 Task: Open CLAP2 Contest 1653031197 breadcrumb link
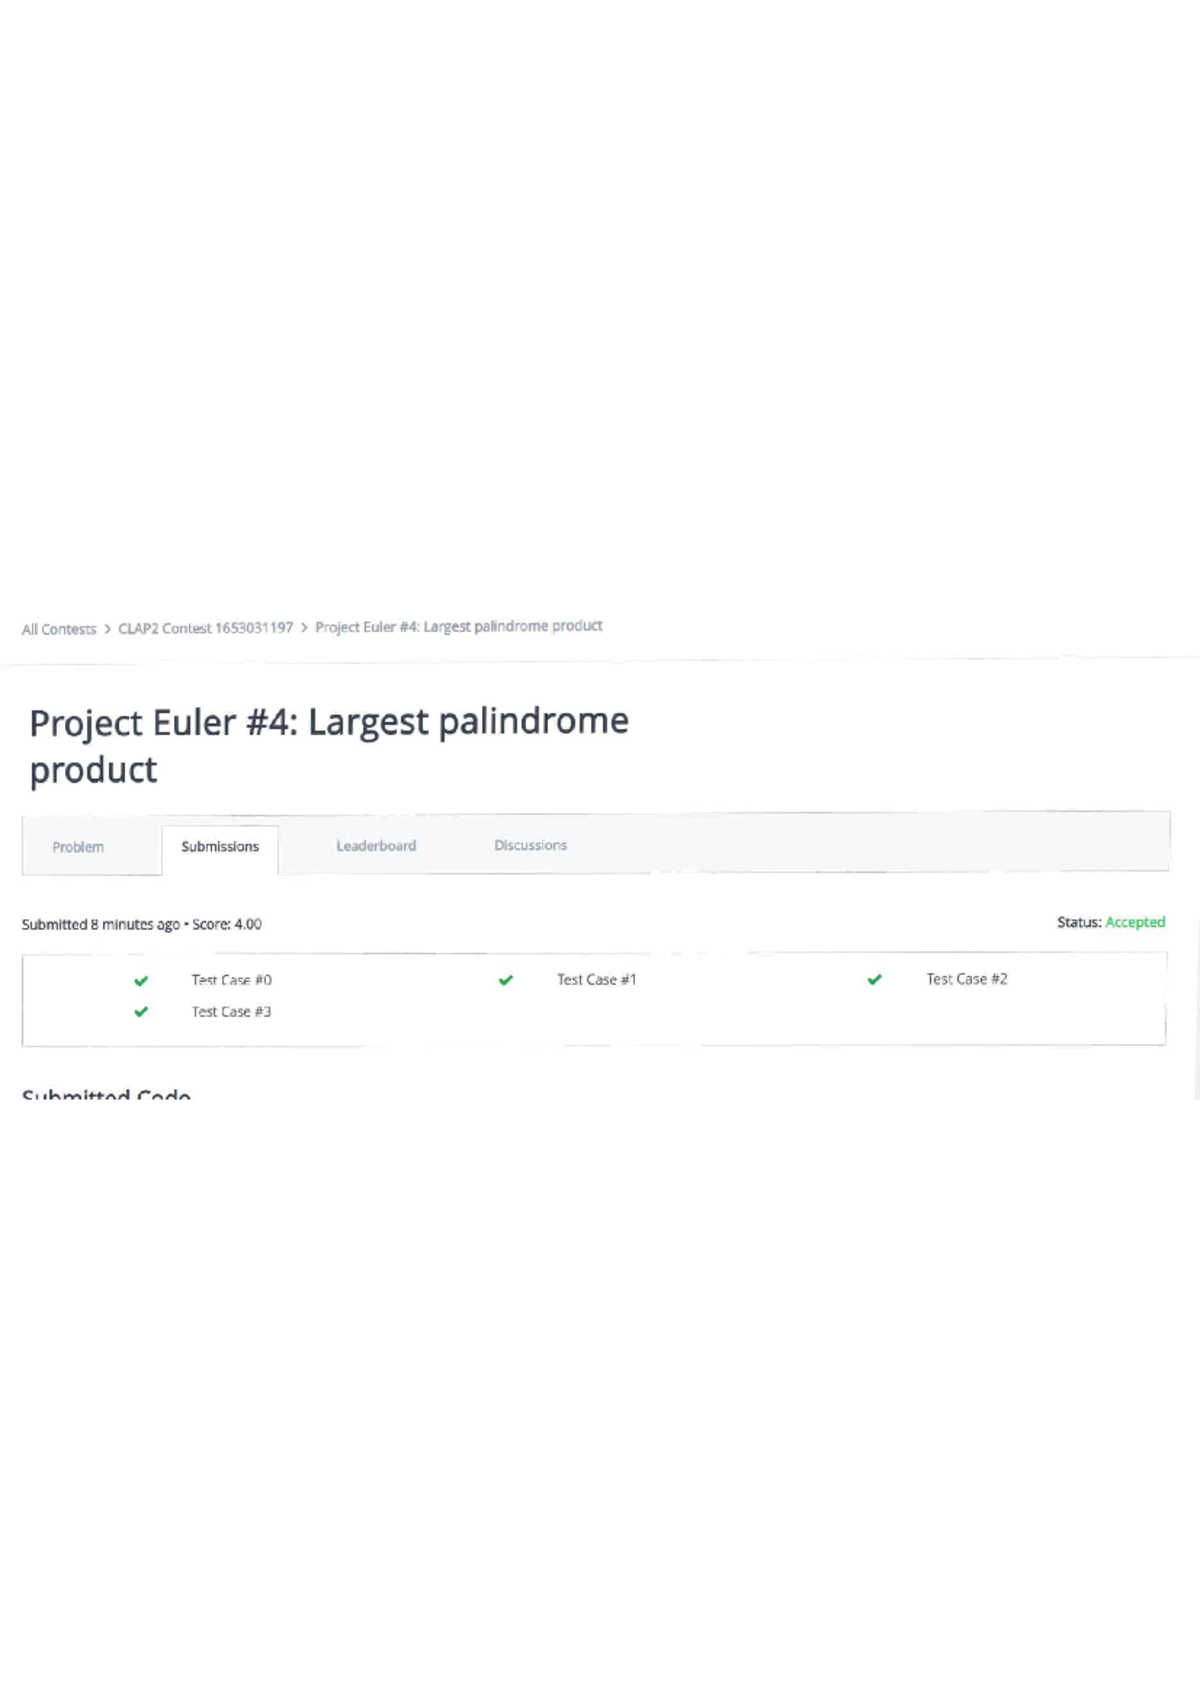(x=205, y=628)
